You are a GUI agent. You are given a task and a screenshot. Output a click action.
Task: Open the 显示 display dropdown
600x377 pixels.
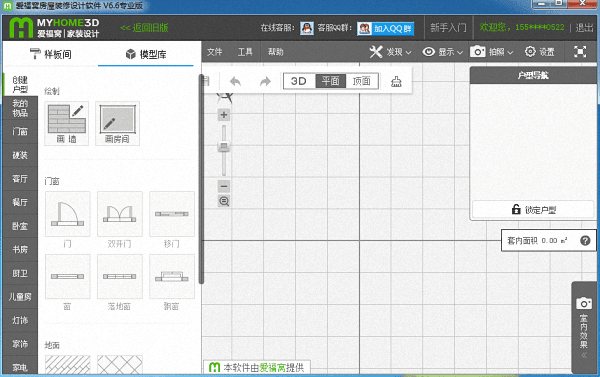point(443,52)
